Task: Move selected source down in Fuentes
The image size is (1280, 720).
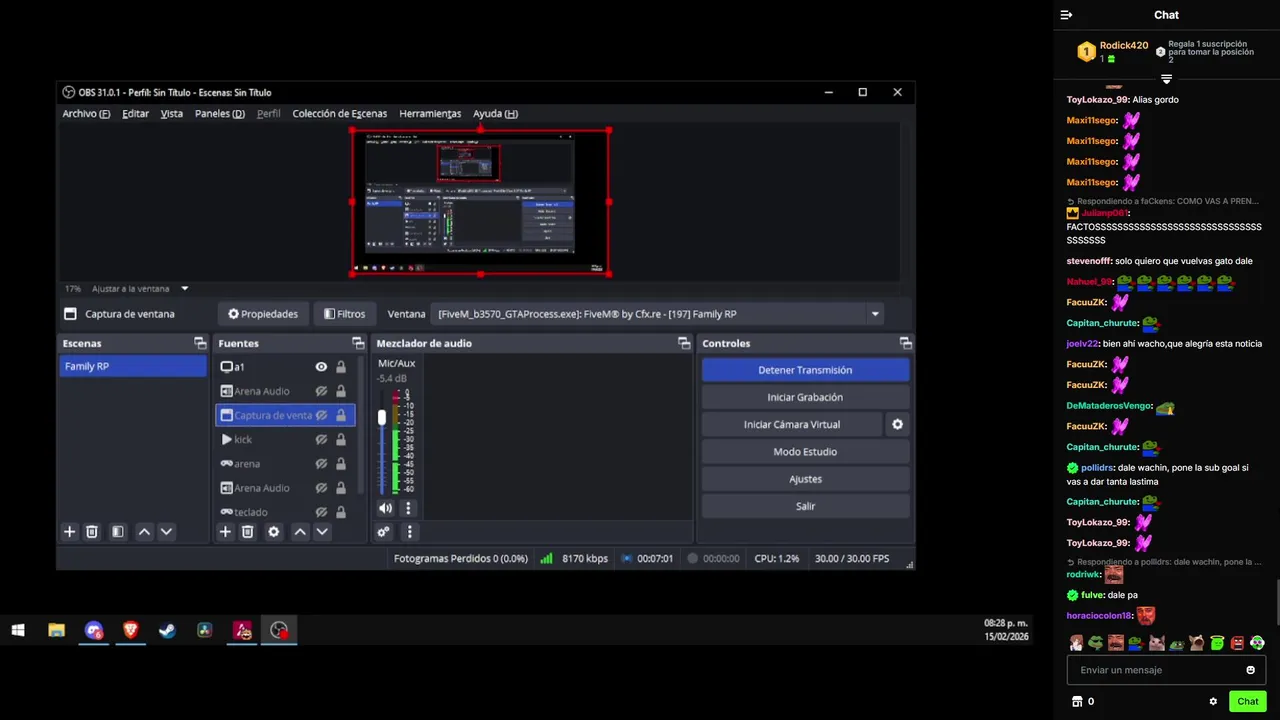Action: 322,532
